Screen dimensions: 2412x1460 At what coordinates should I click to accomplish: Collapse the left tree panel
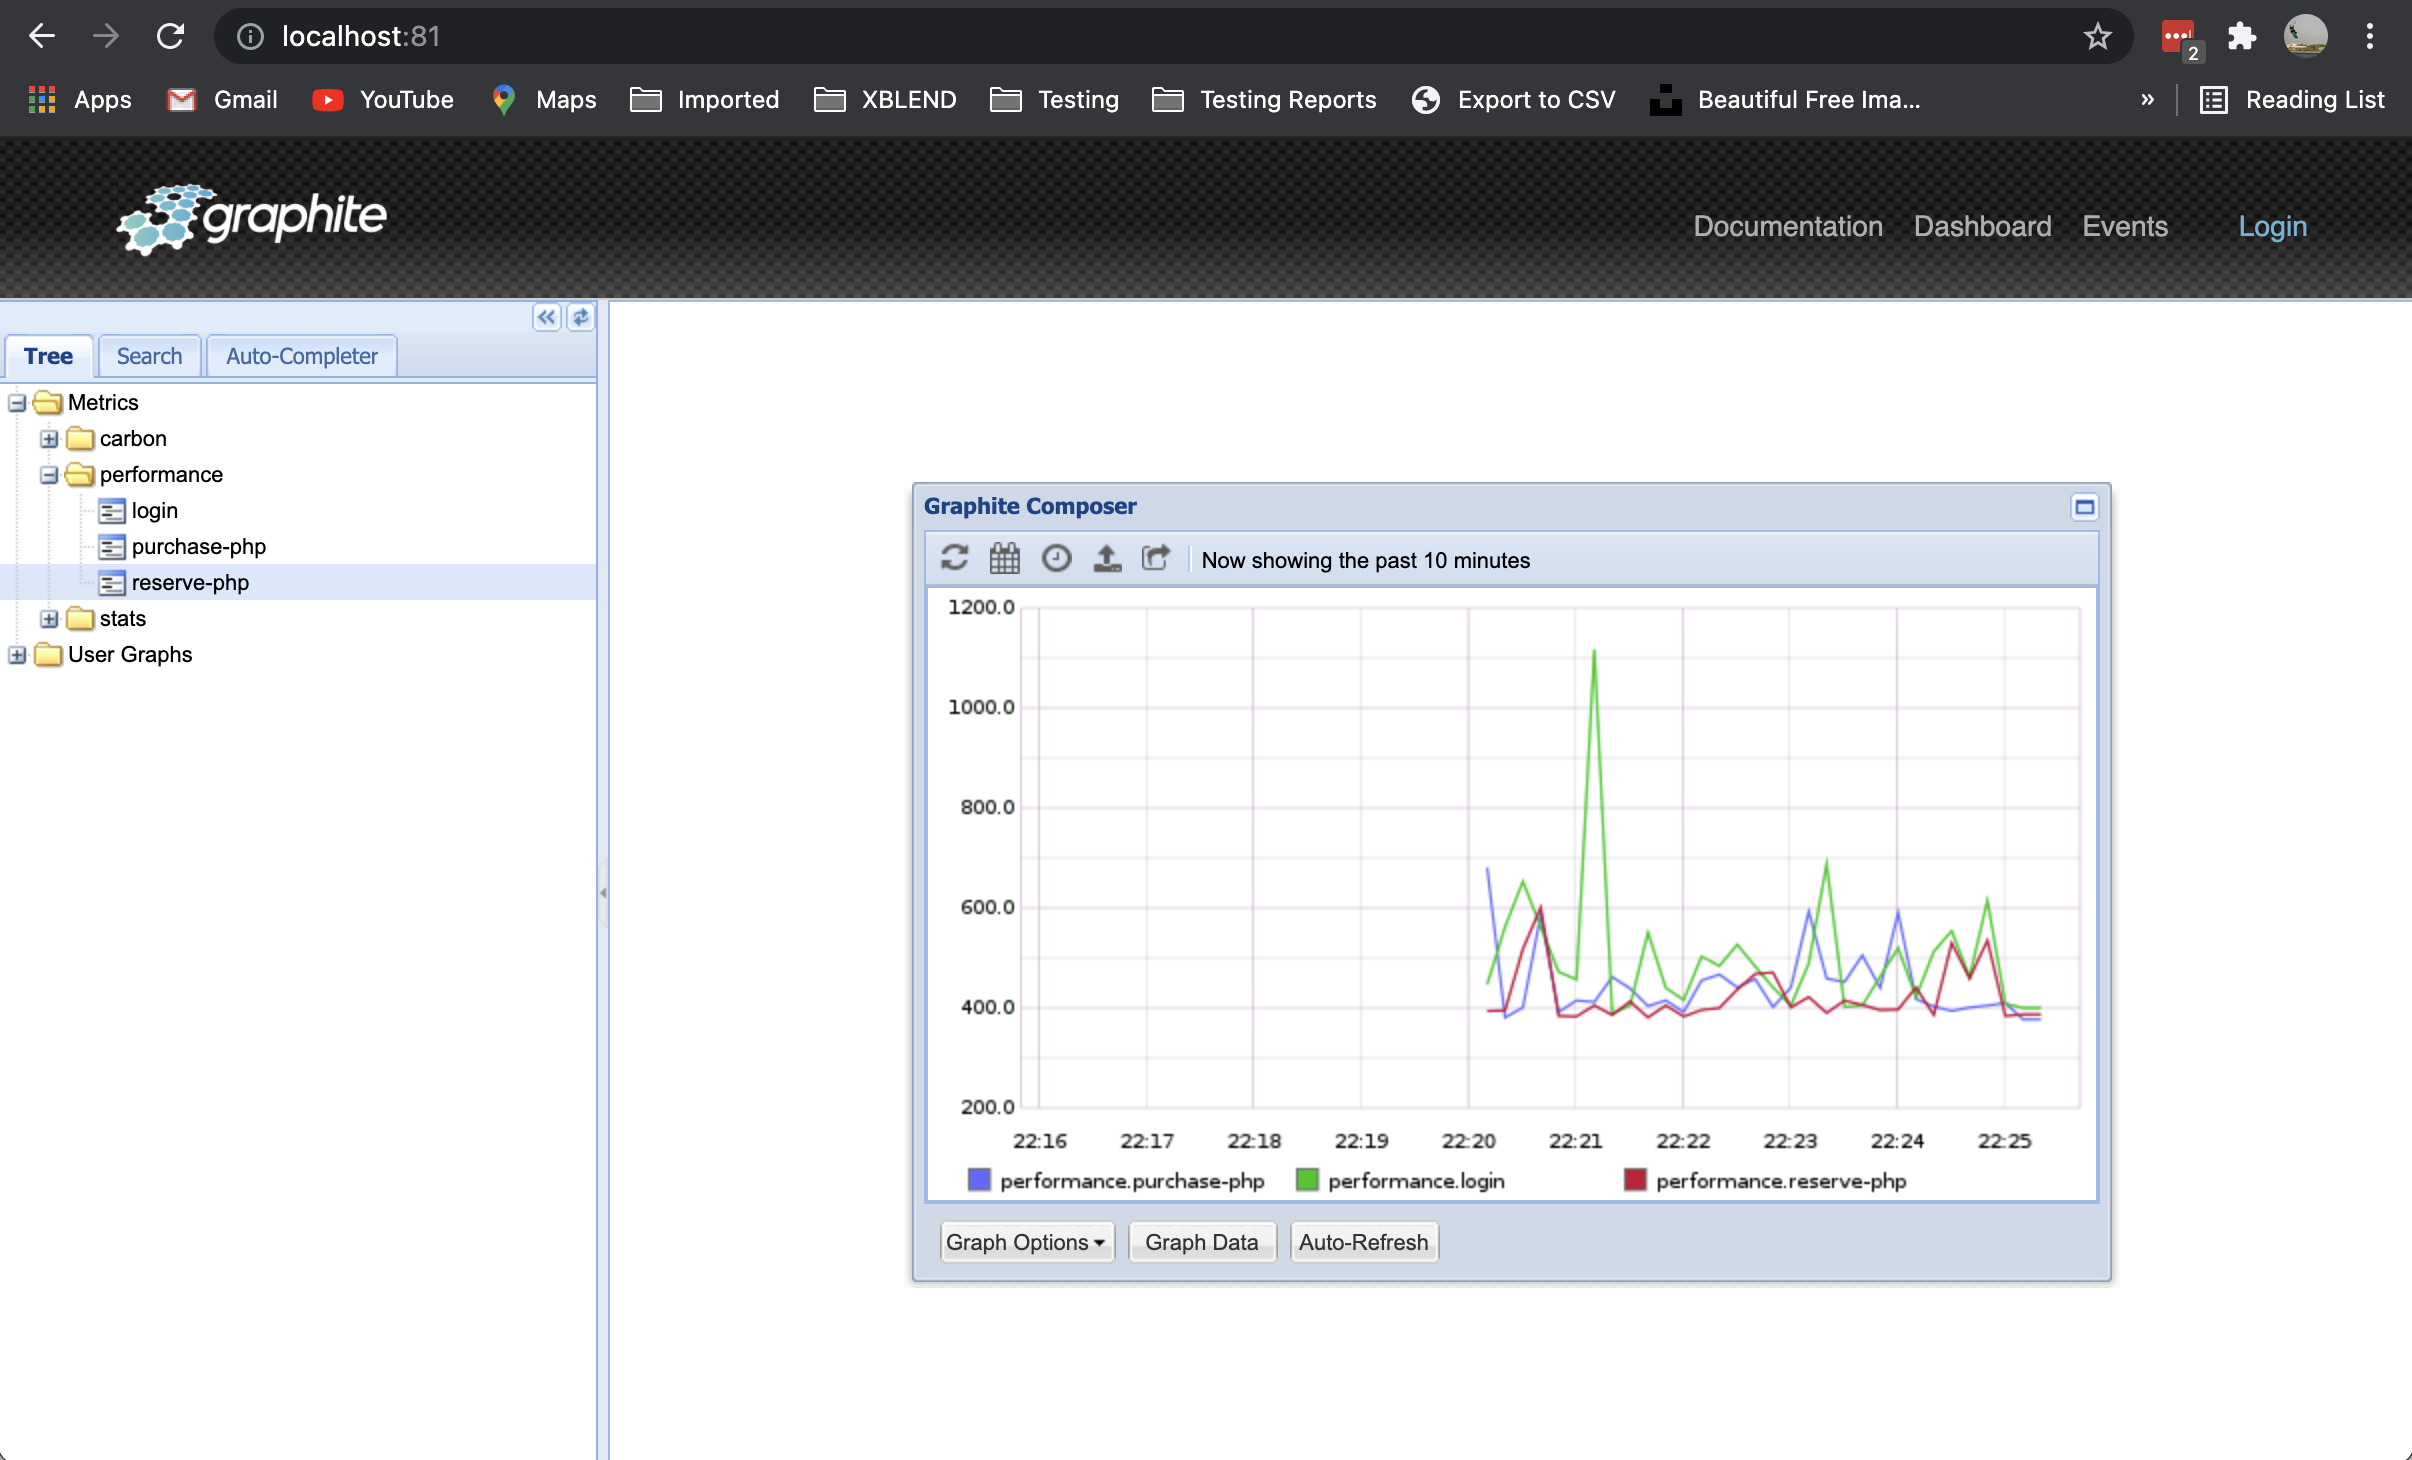coord(546,318)
